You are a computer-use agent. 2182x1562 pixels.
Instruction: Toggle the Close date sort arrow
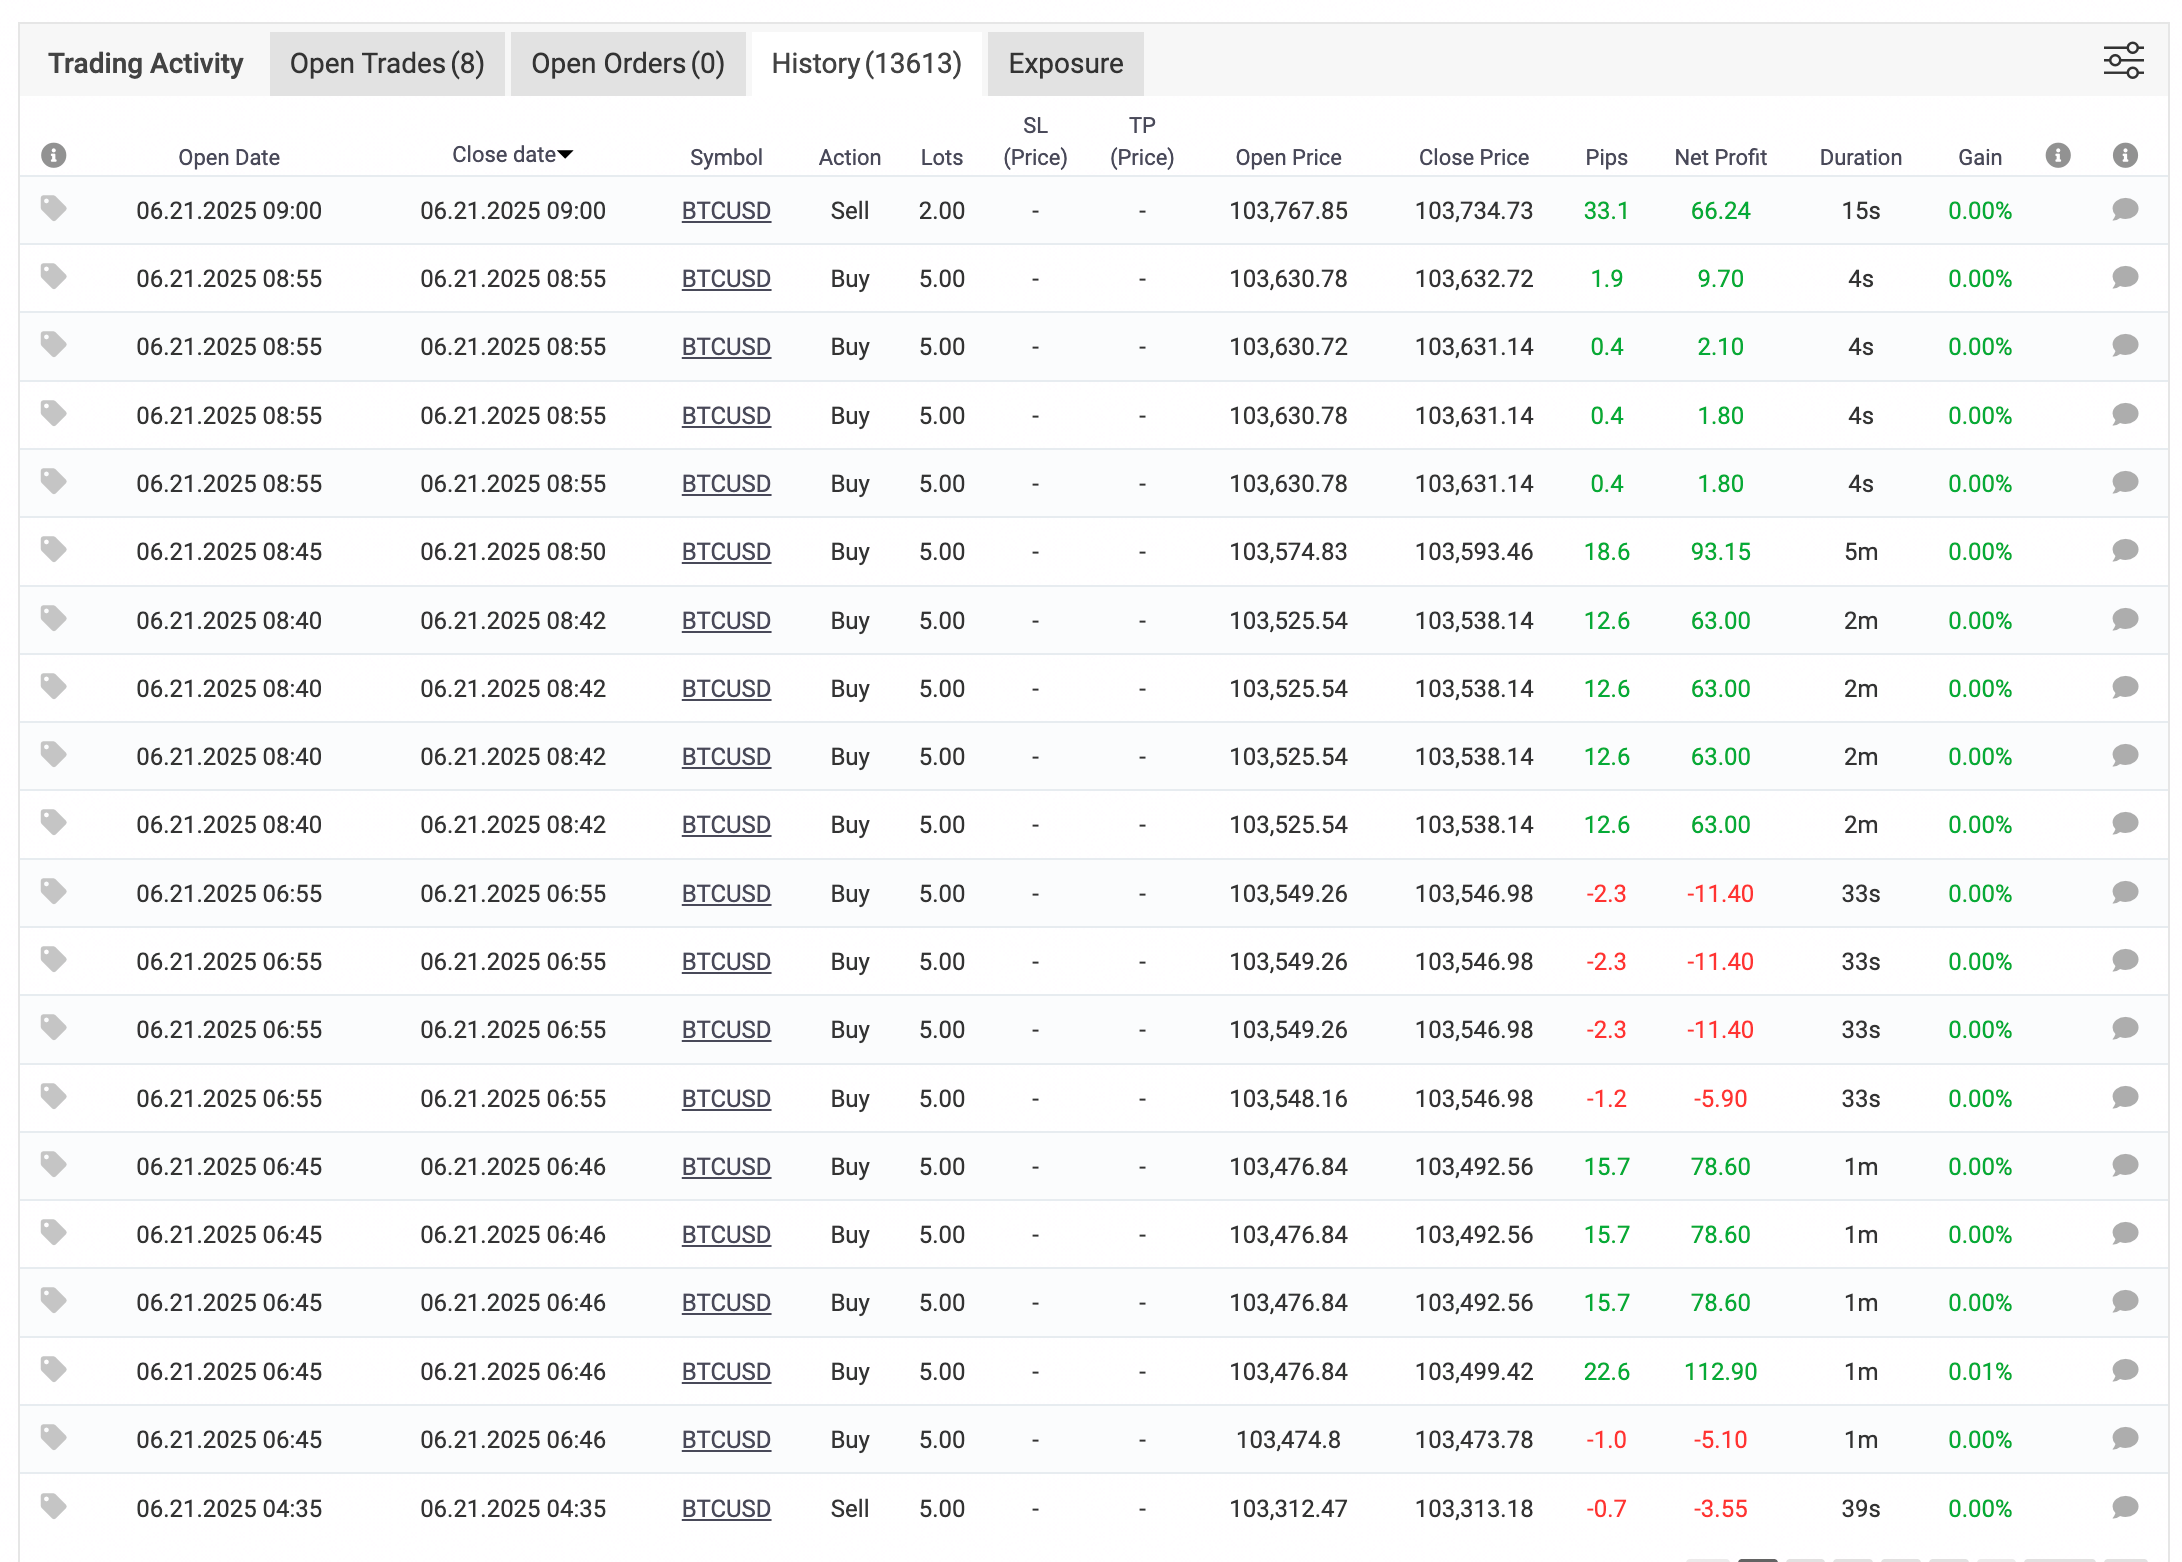[565, 155]
